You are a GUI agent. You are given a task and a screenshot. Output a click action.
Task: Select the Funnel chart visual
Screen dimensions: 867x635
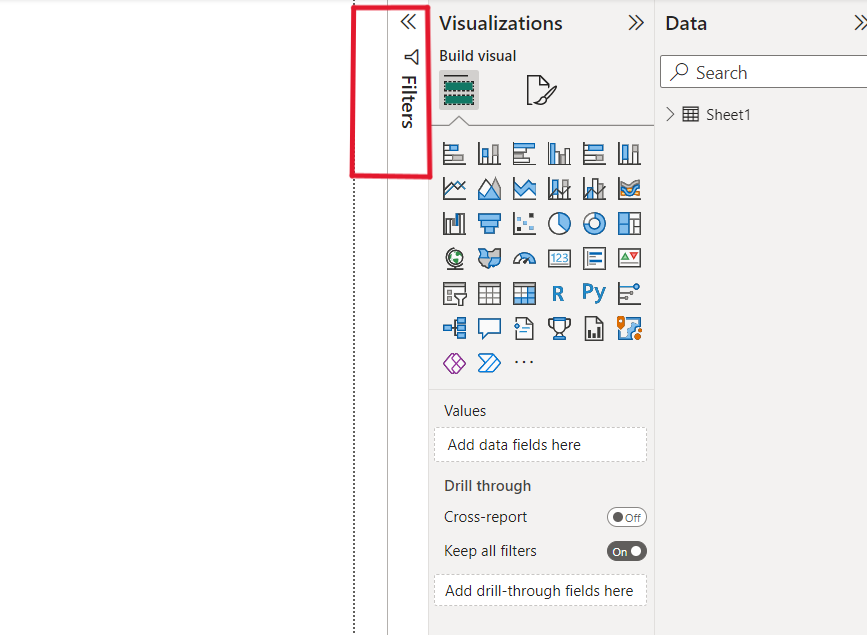coord(489,223)
